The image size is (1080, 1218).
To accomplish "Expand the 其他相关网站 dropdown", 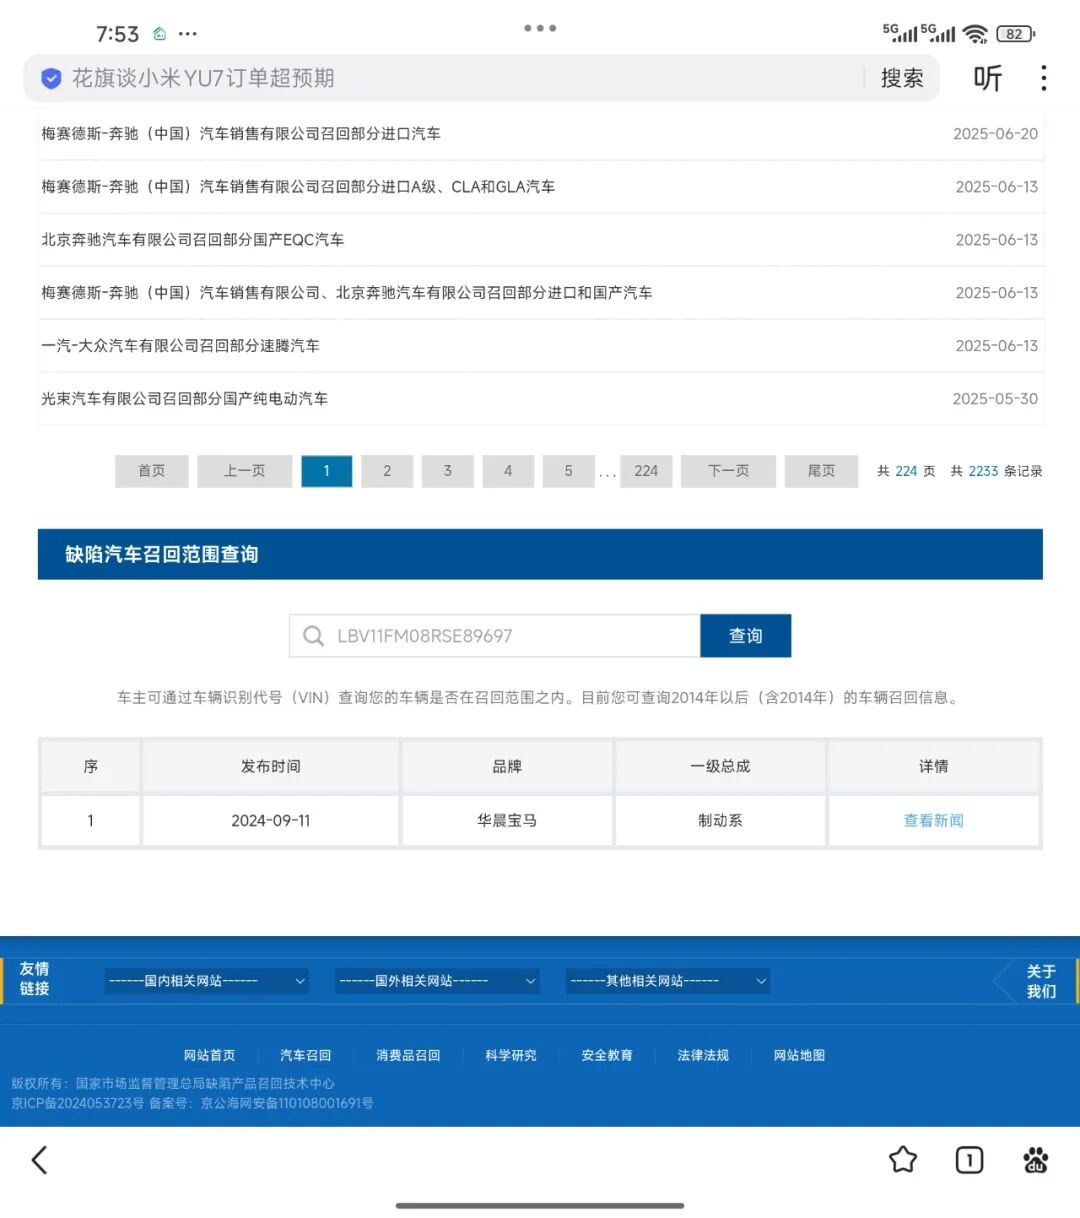I will coord(668,981).
